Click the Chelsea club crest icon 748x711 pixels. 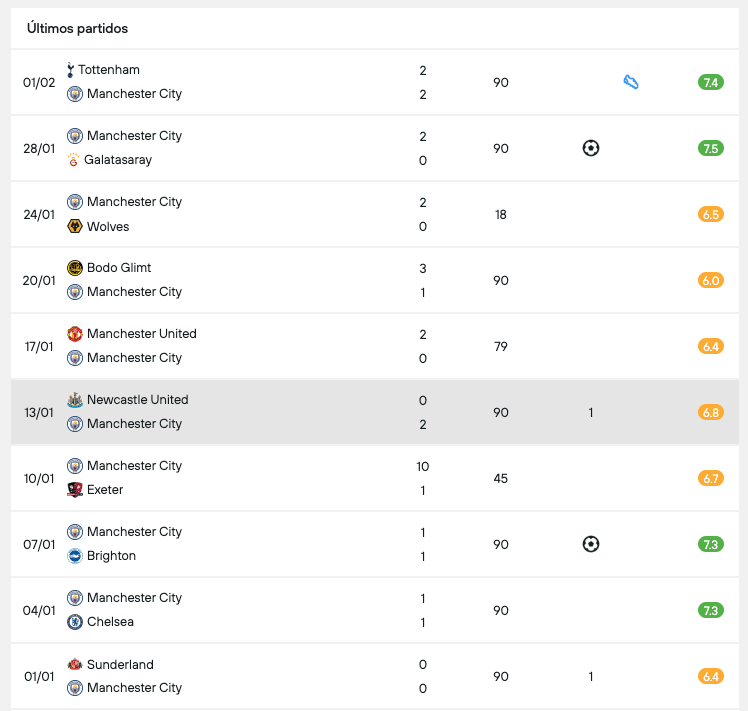[75, 622]
